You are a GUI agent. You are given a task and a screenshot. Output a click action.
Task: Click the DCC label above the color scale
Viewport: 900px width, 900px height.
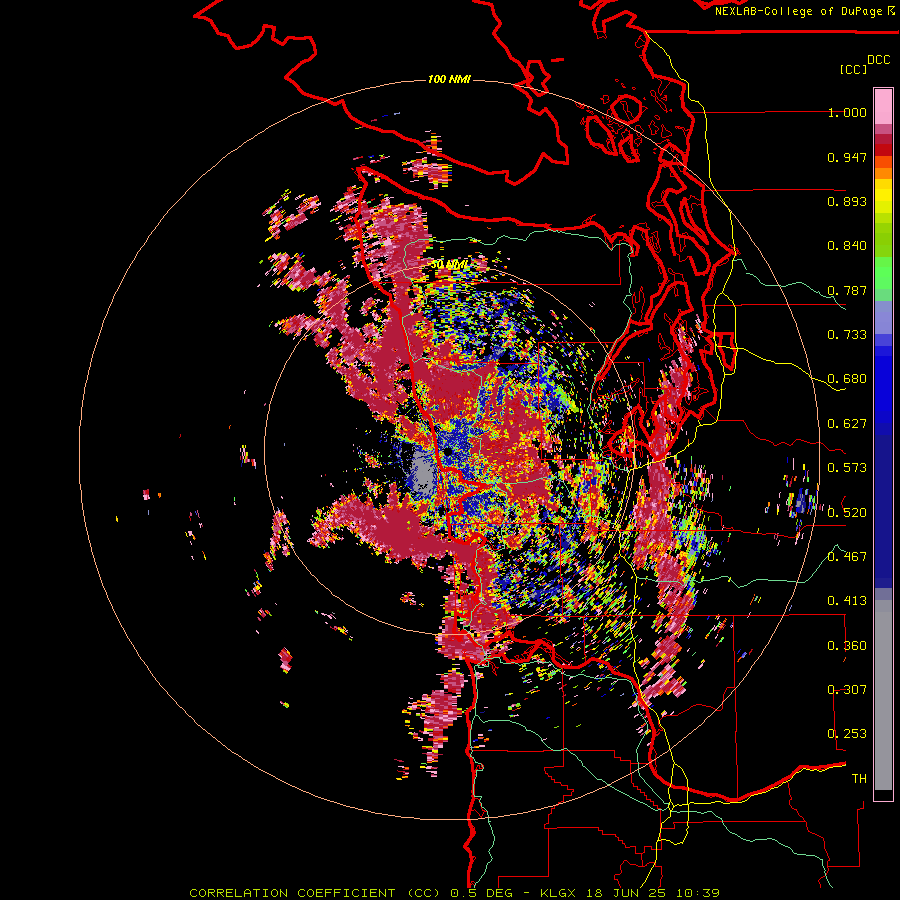[879, 60]
